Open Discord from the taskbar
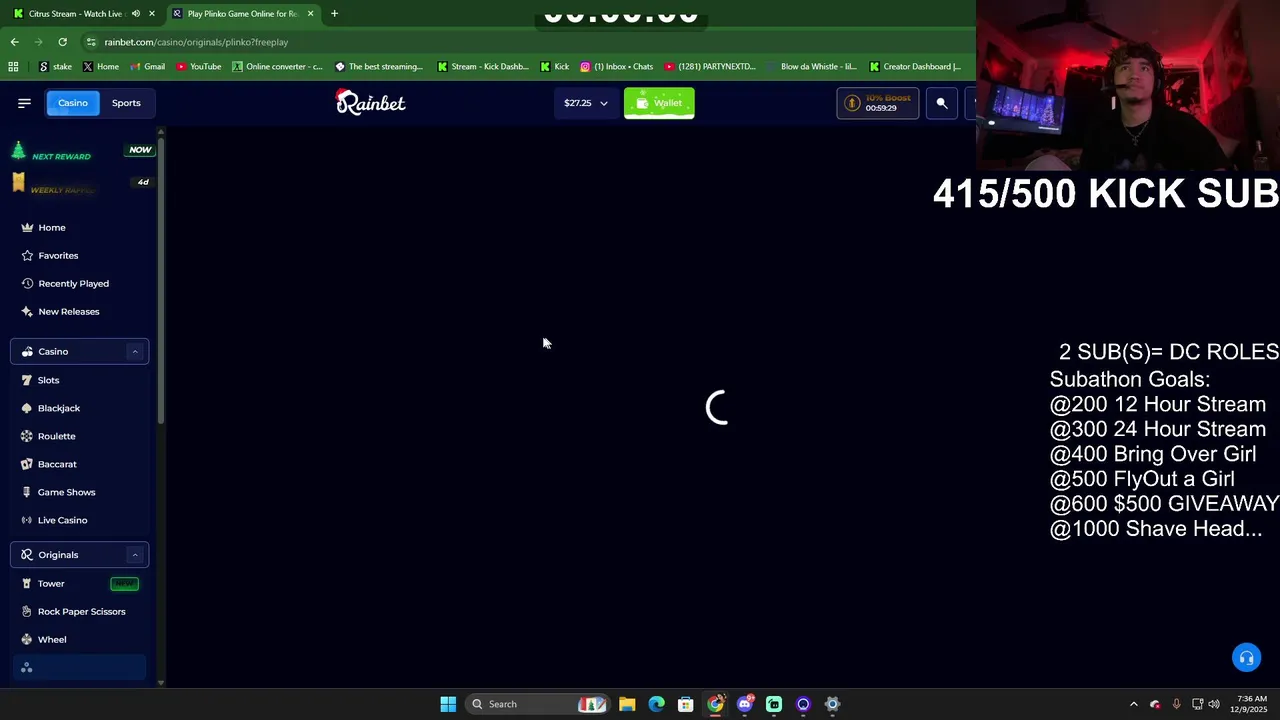The image size is (1280, 720). [x=744, y=704]
